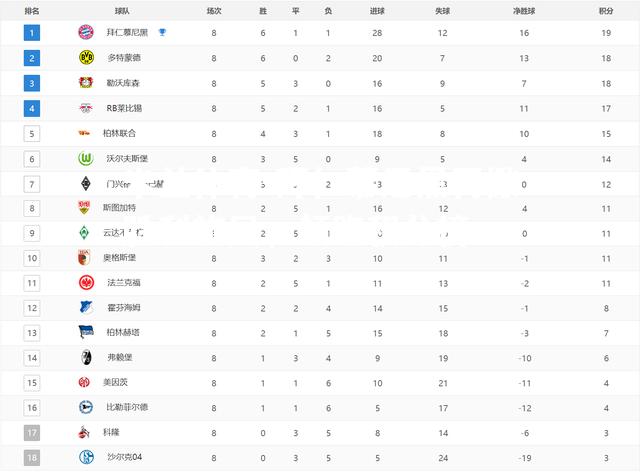
Task: Click the 进球 column header
Action: 377,11
